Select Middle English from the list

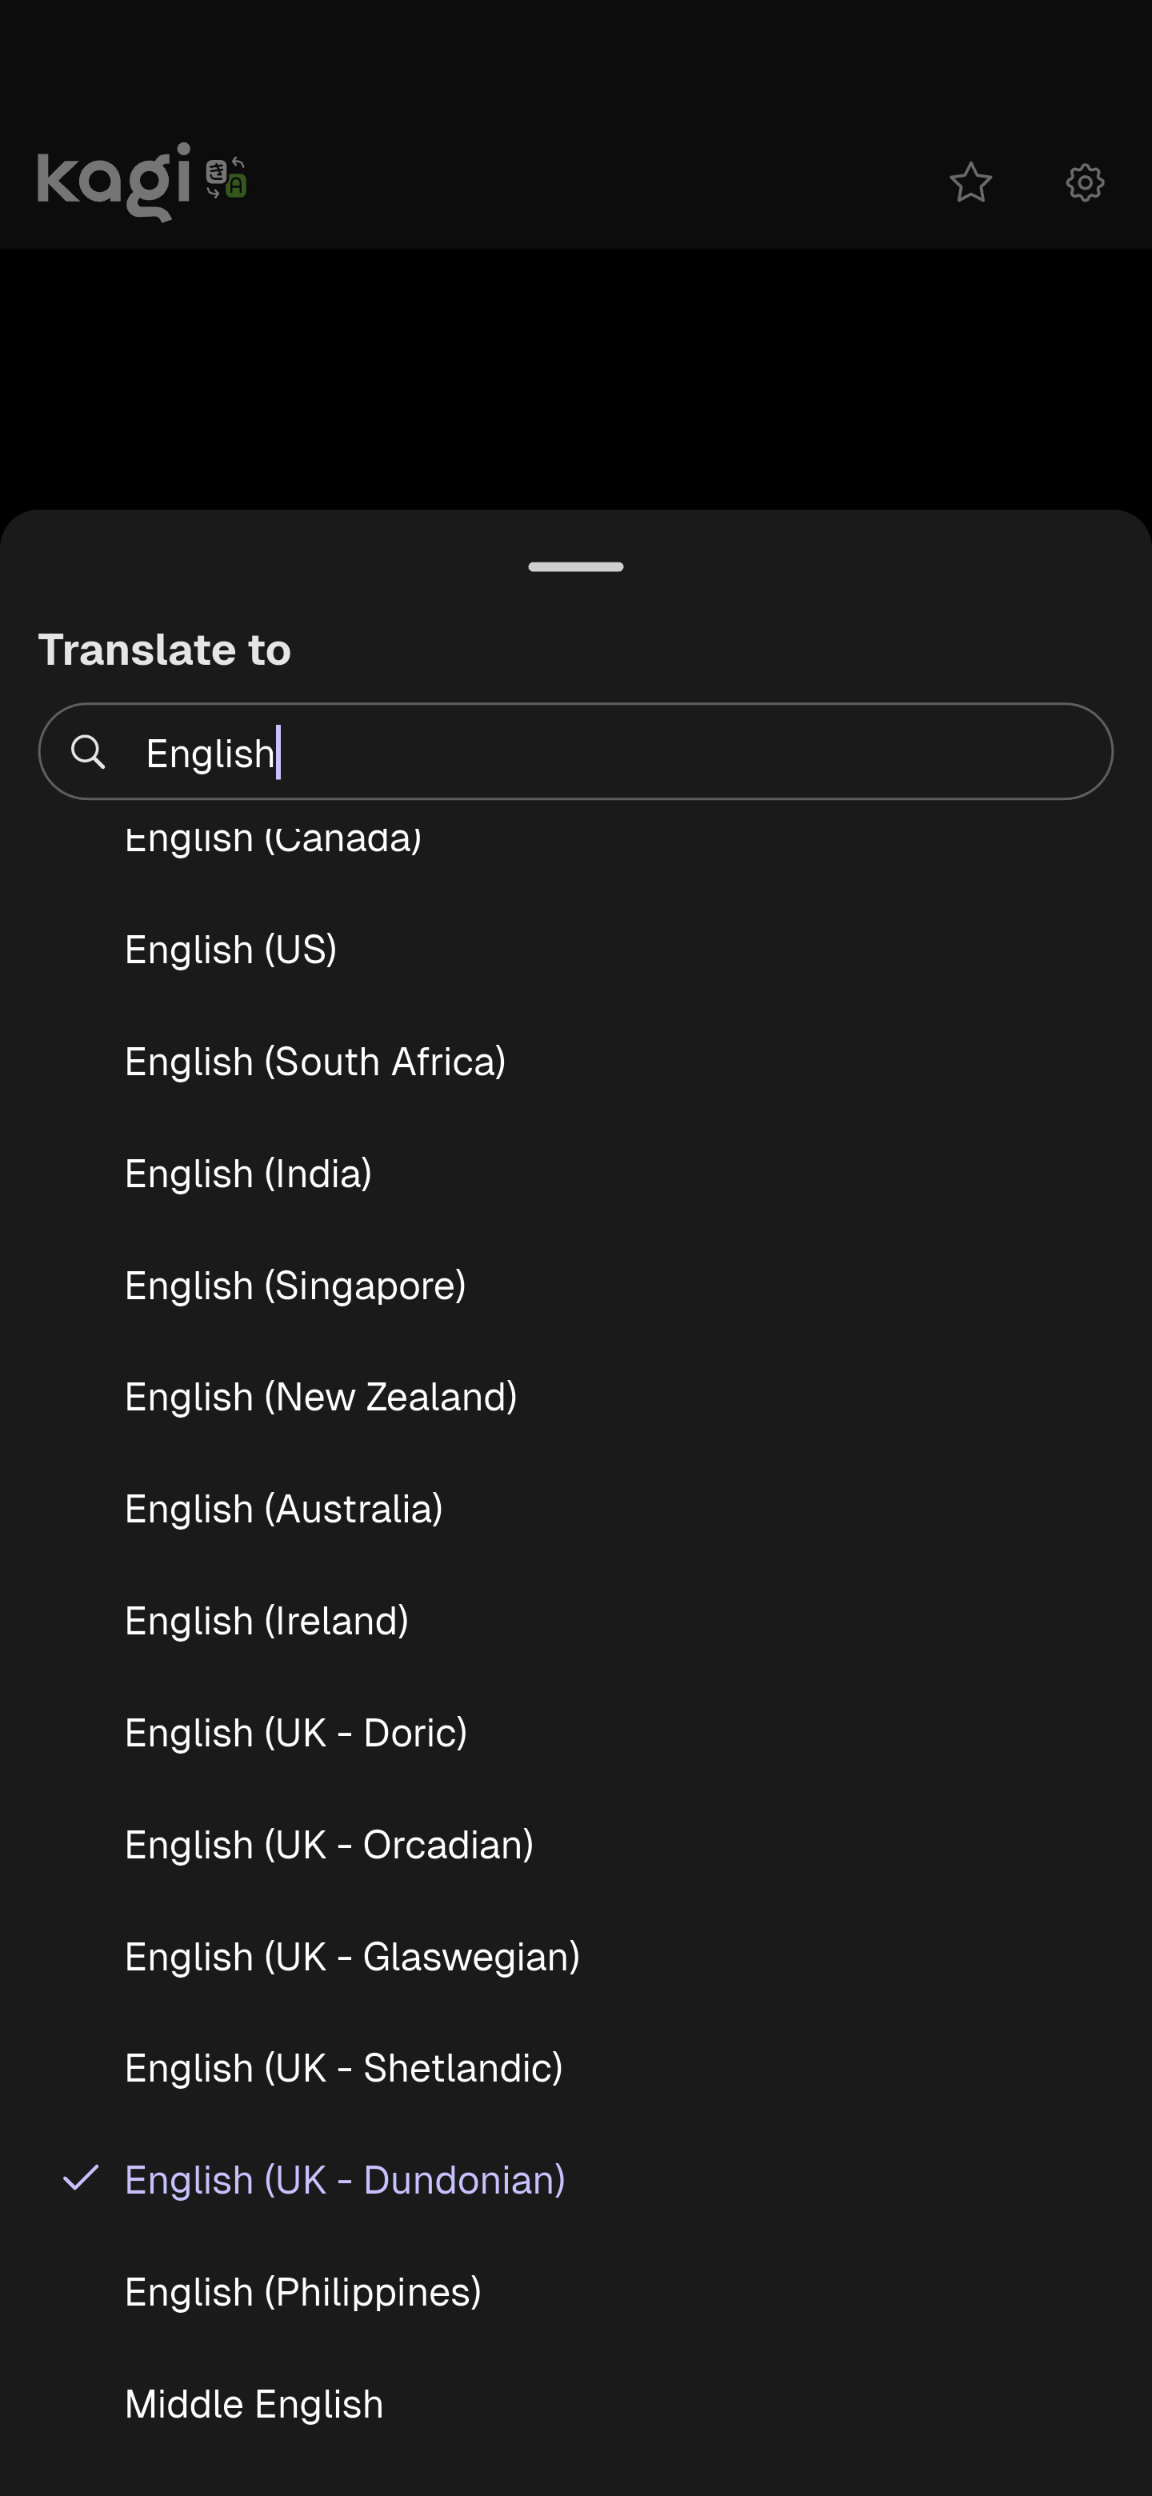pyautogui.click(x=253, y=2404)
